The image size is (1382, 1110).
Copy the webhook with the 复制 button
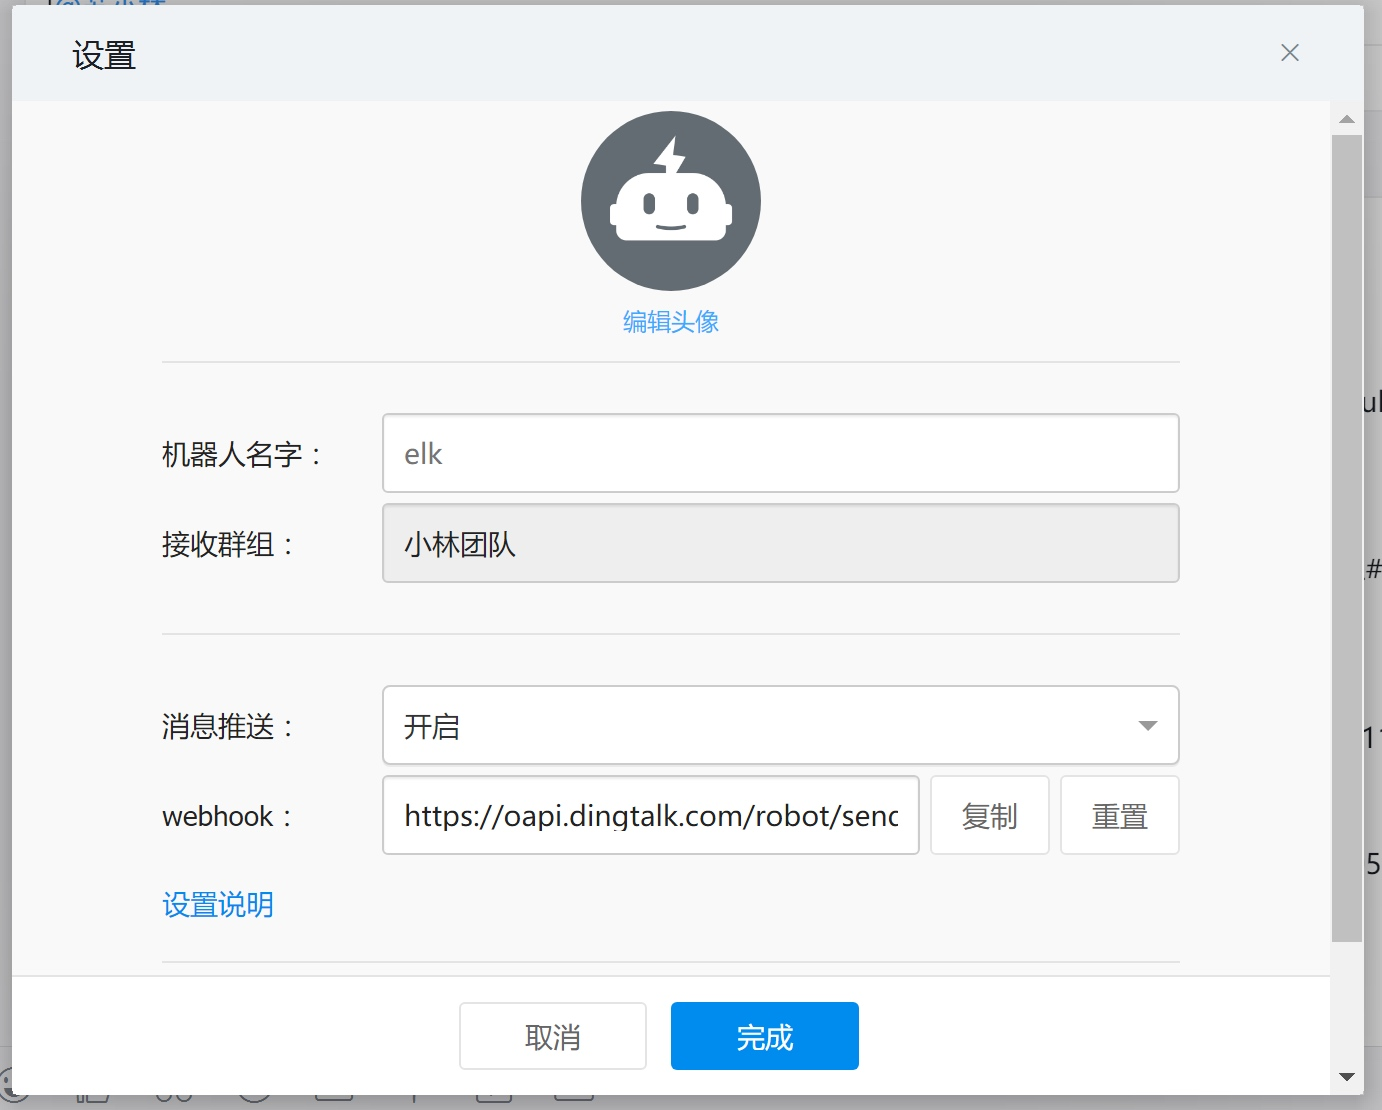coord(990,815)
